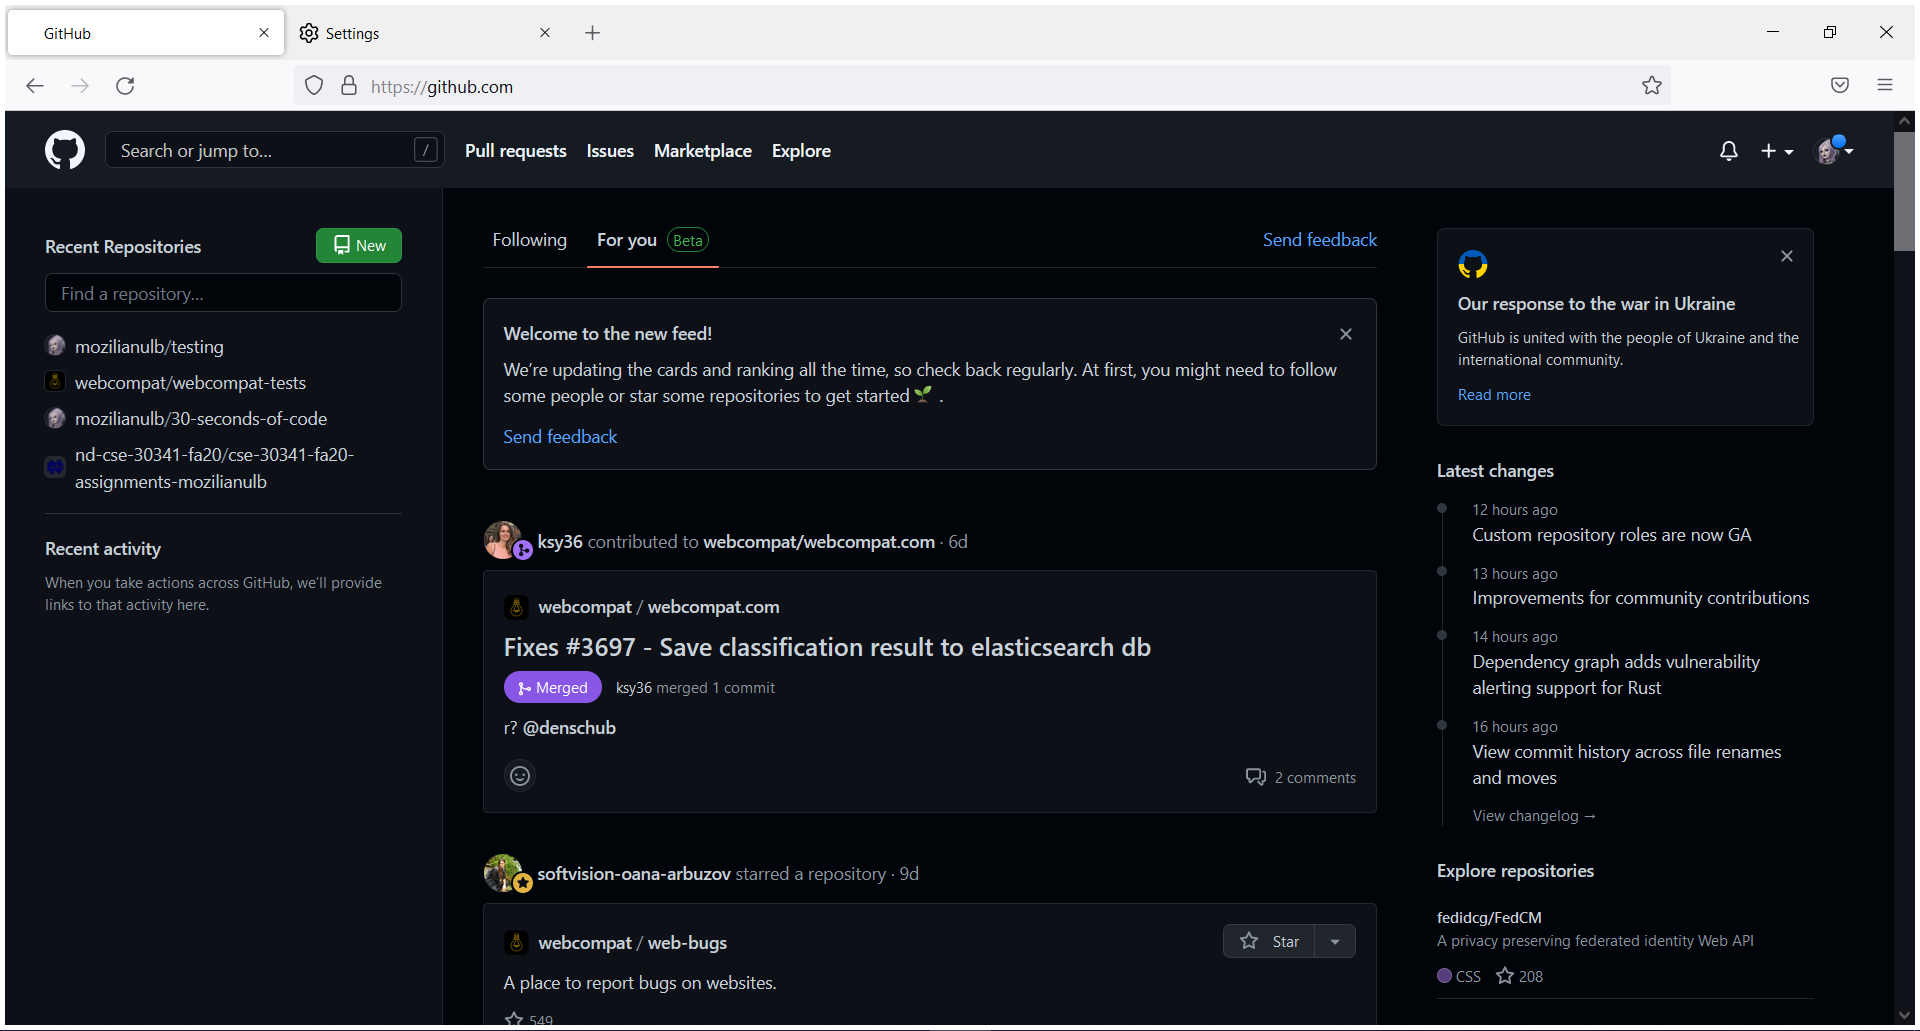1920x1031 pixels.
Task: Open Pull requests in the top nav
Action: (515, 151)
